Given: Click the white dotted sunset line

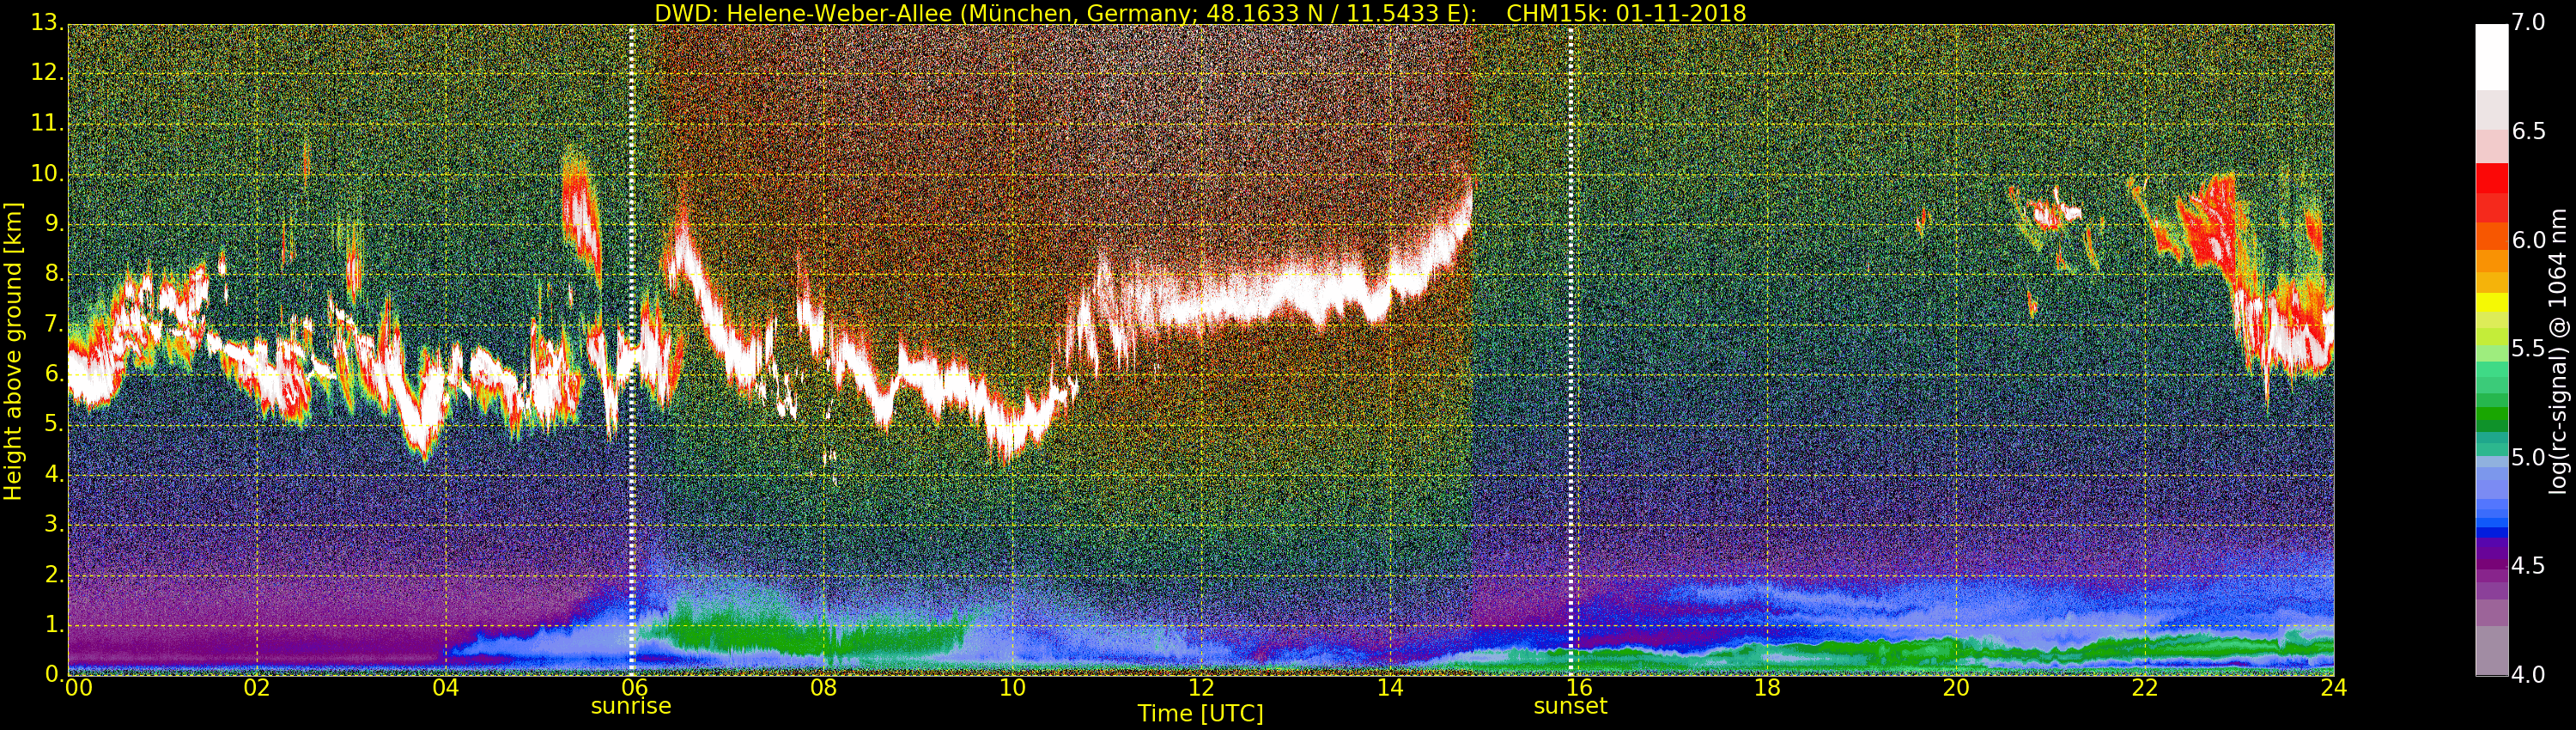Looking at the screenshot, I should [1571, 350].
